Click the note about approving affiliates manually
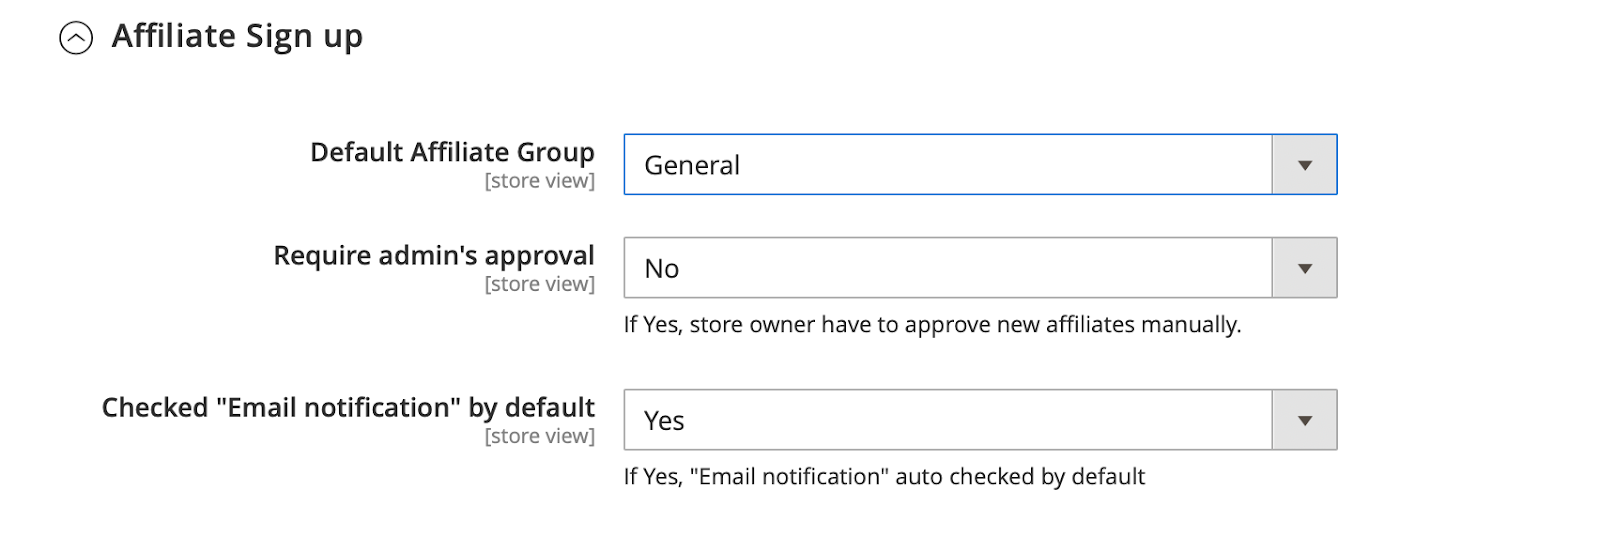 tap(932, 325)
